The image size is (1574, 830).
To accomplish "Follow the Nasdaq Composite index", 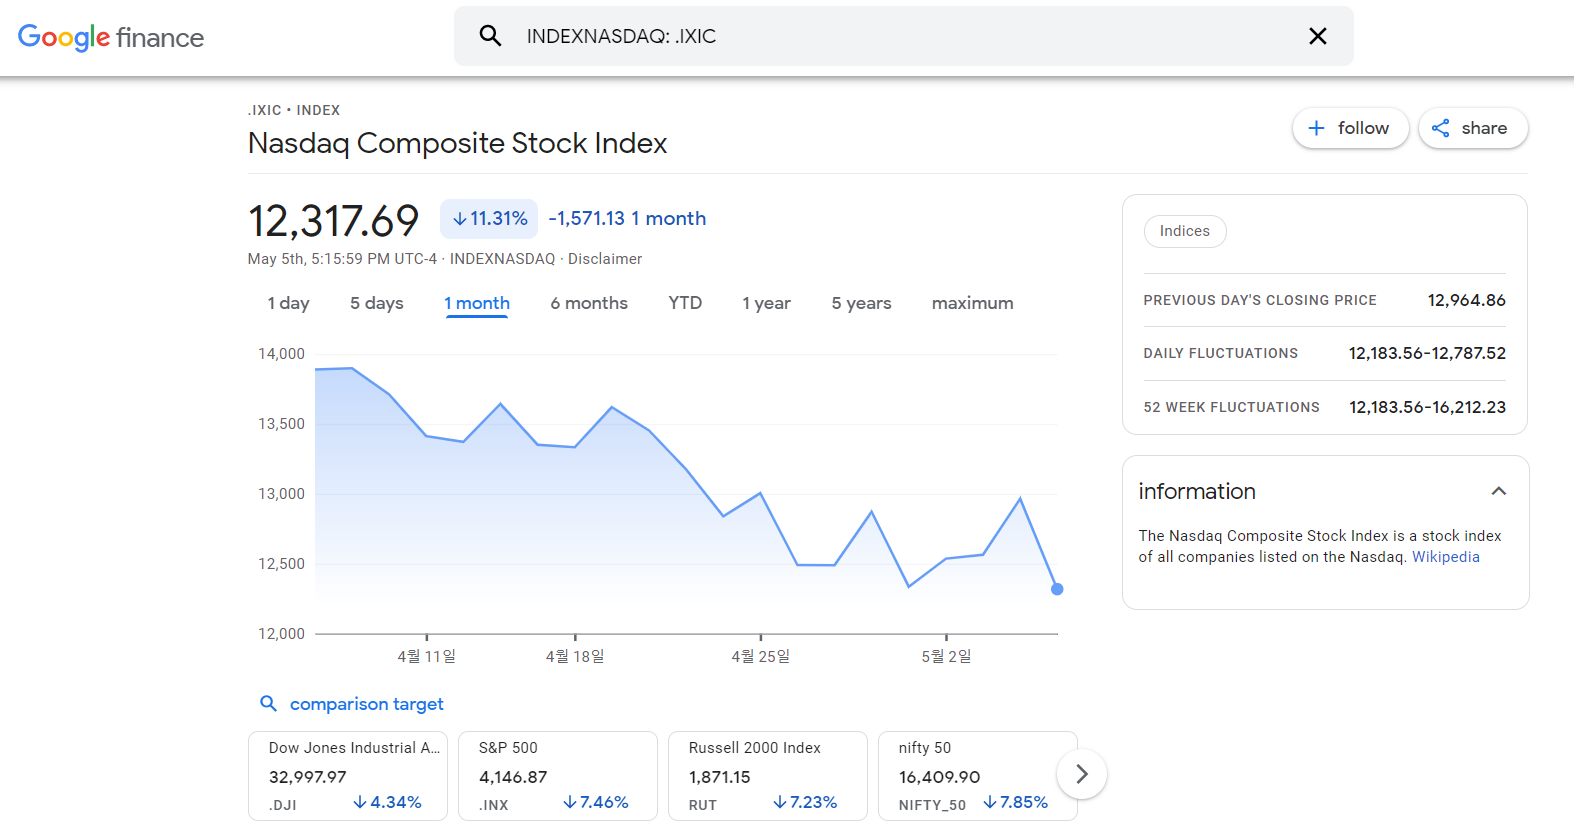I will coord(1350,128).
